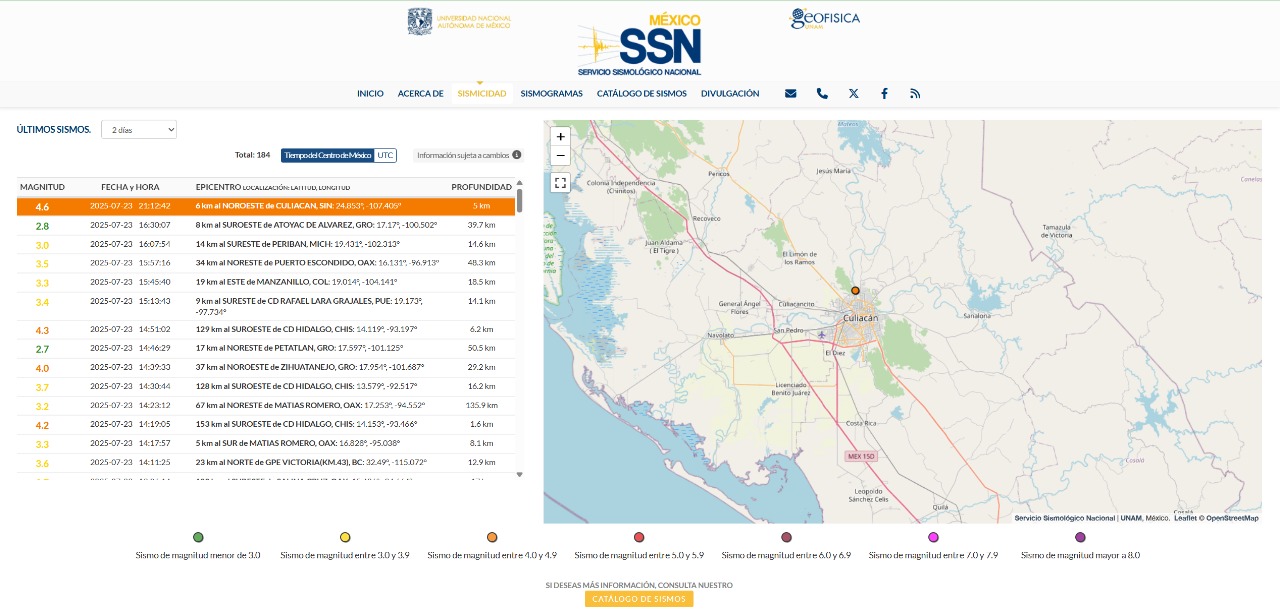Click the 'Total: 184' count text
Image resolution: width=1280 pixels, height=609 pixels.
pos(252,155)
